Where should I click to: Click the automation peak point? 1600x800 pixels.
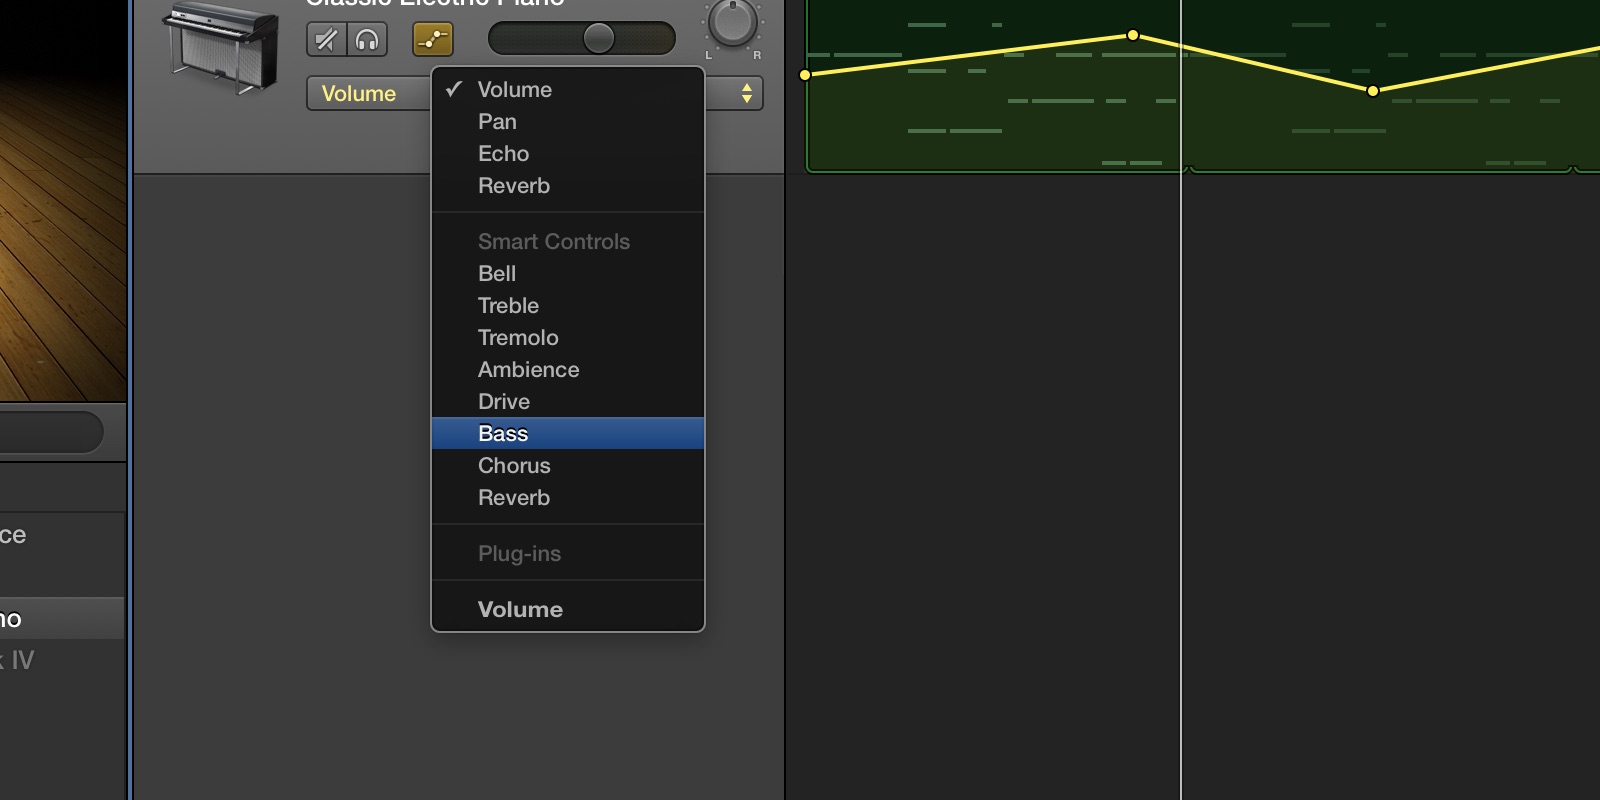coord(1133,35)
